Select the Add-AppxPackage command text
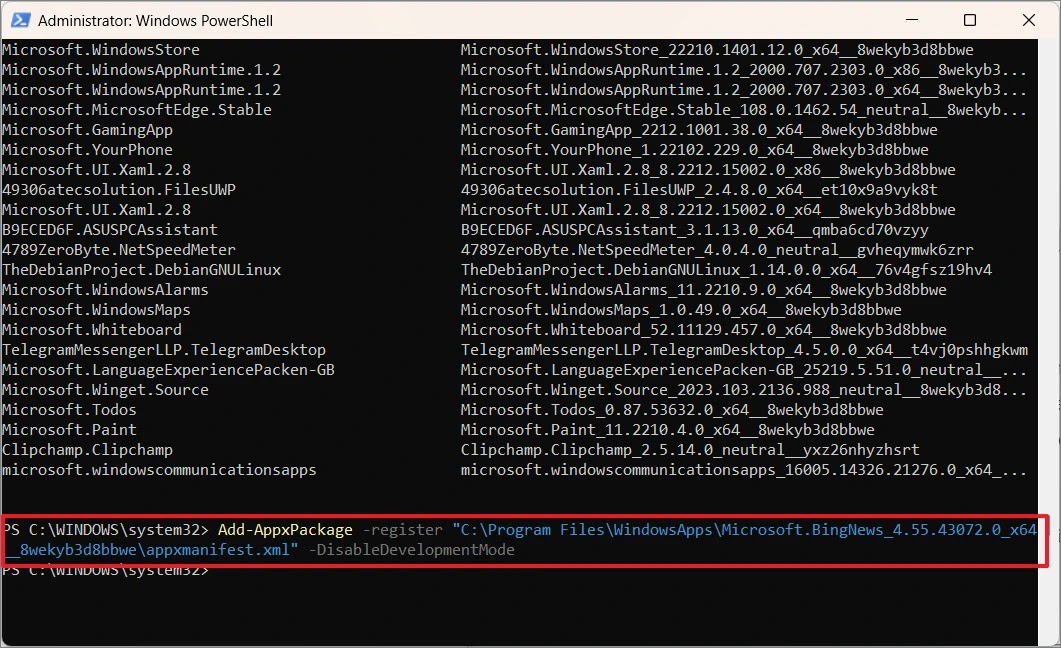The width and height of the screenshot is (1061, 648). 287,529
